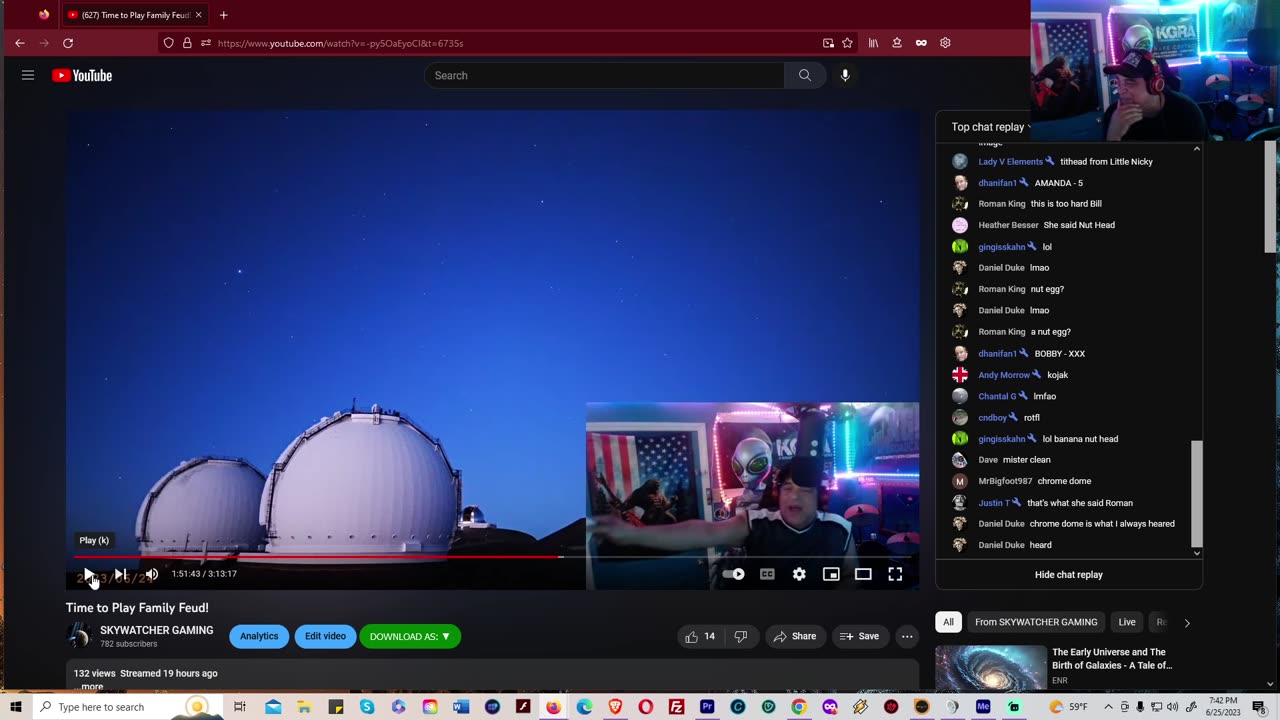Viewport: 1280px width, 720px height.
Task: Start voice search with the microphone
Action: click(x=845, y=75)
